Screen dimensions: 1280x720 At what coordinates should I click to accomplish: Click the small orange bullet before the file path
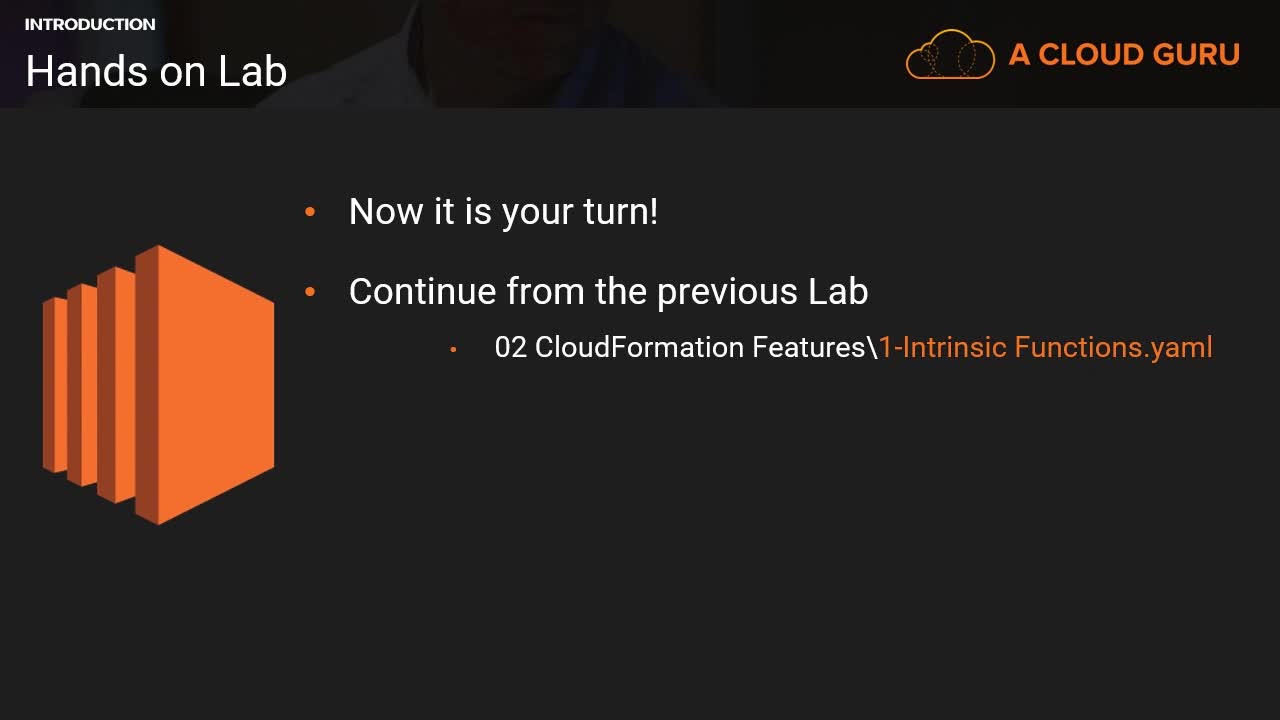click(454, 349)
